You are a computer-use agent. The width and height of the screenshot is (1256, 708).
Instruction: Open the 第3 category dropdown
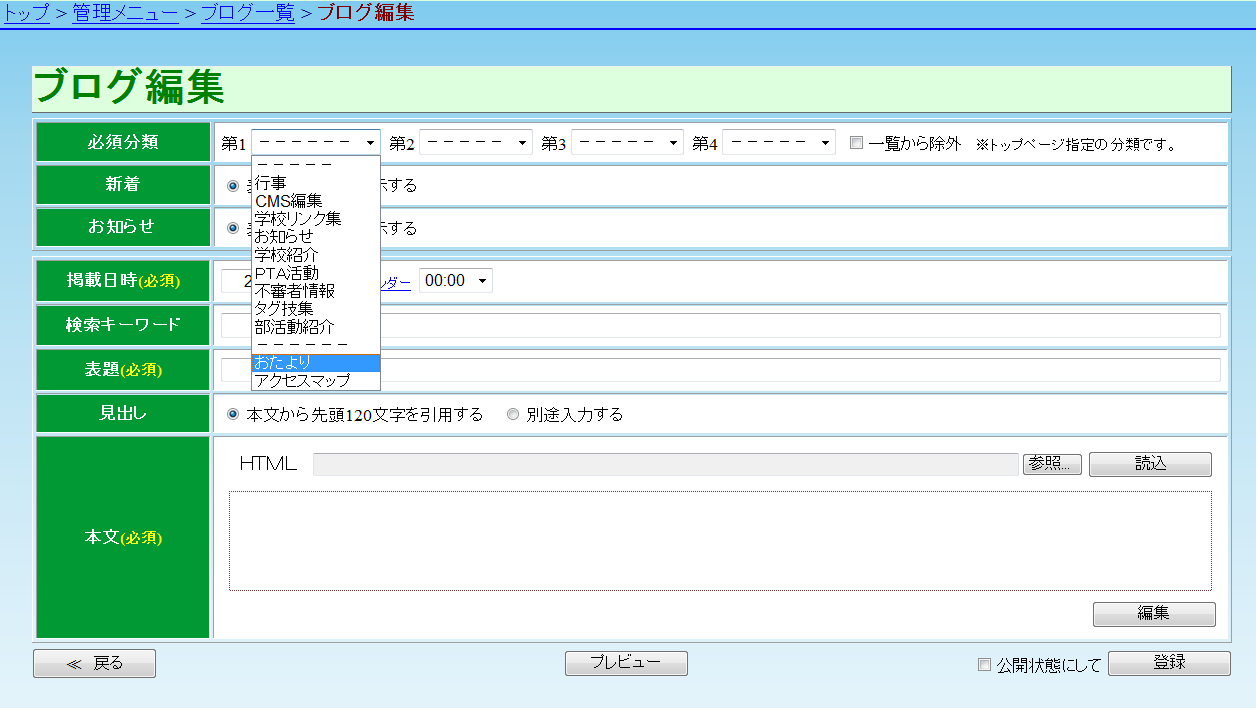click(627, 143)
